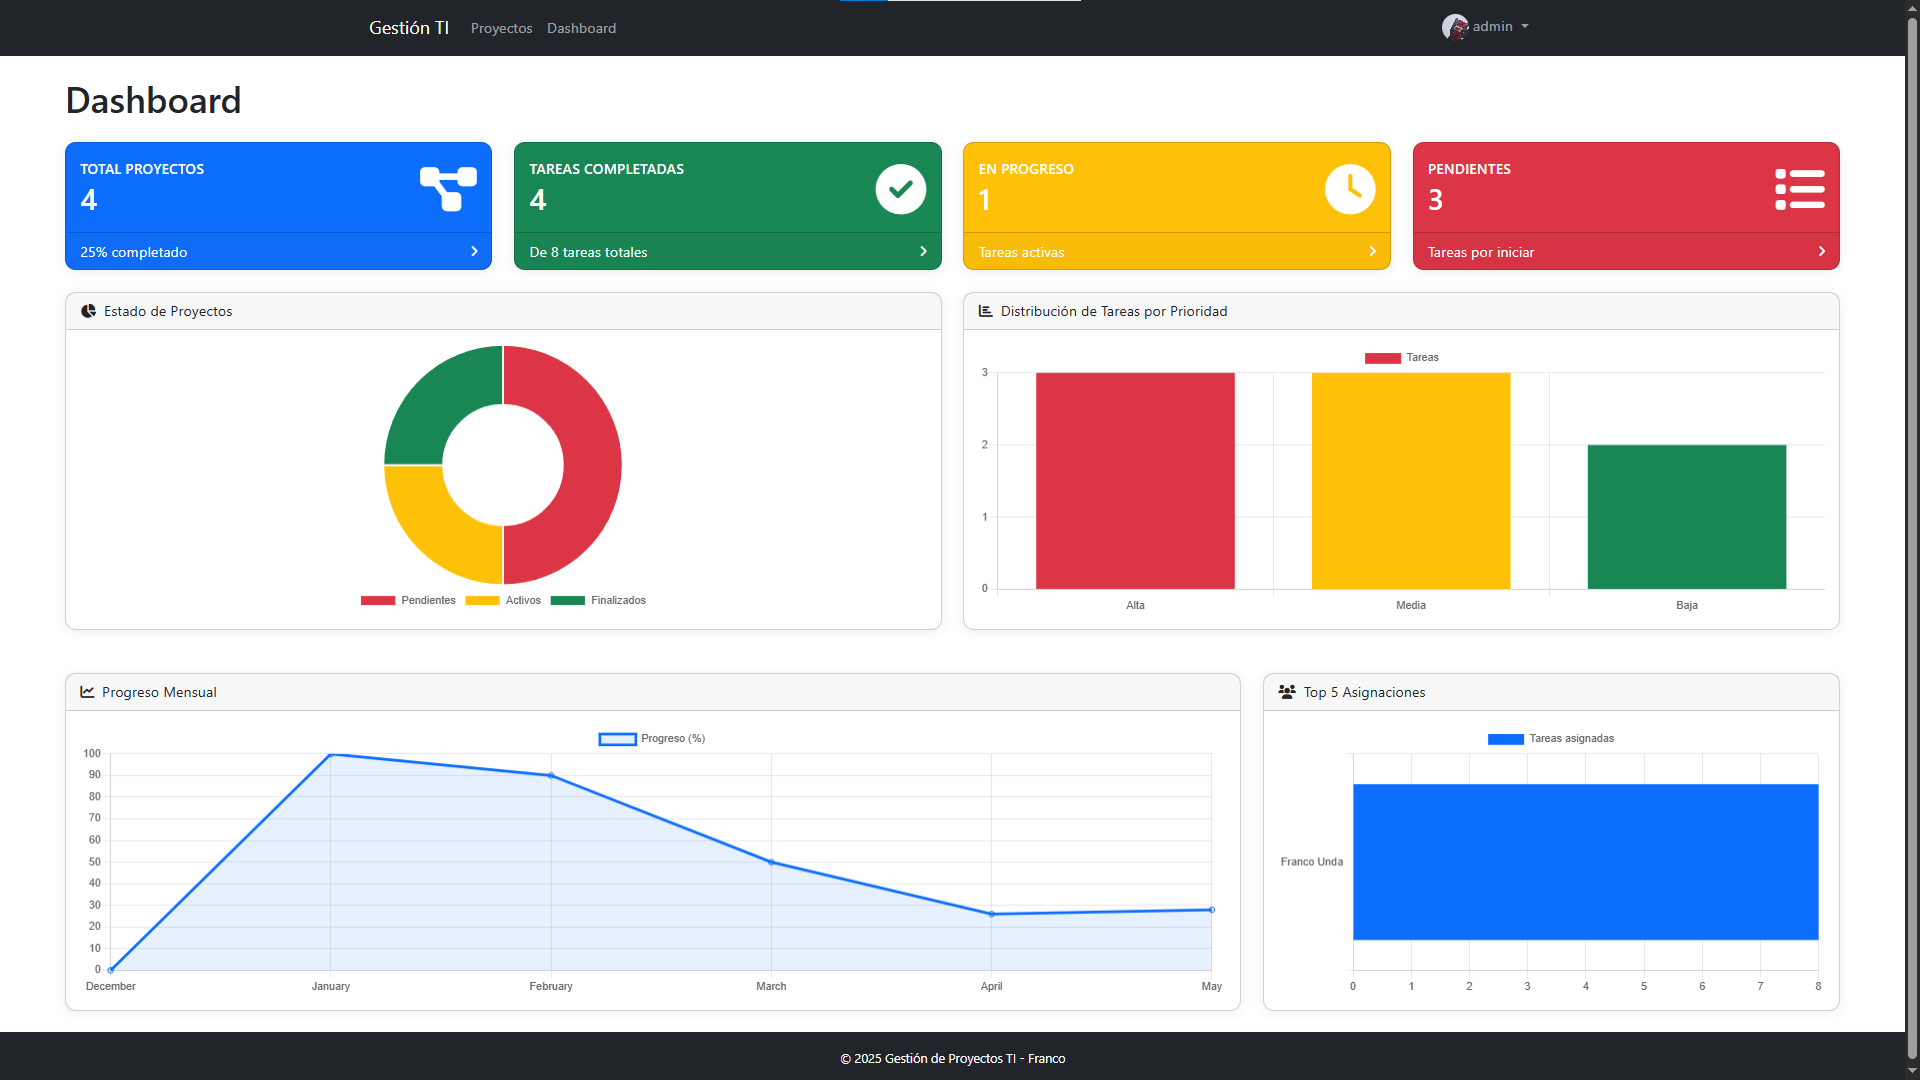Click the Total Proyectos count 4

[89, 200]
